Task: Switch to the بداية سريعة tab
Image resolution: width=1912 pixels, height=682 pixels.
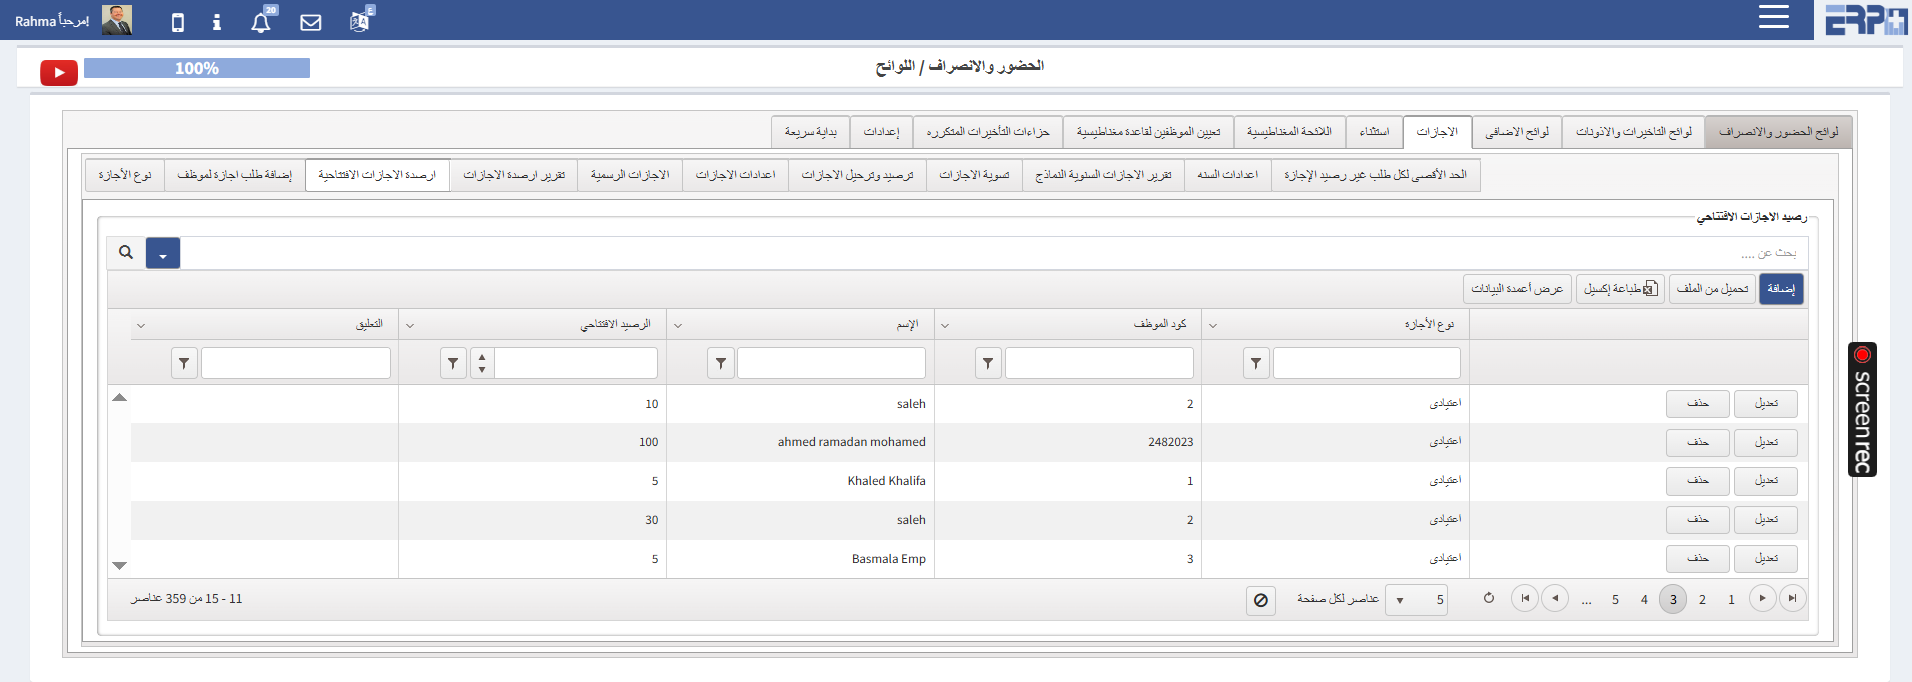Action: click(x=810, y=132)
